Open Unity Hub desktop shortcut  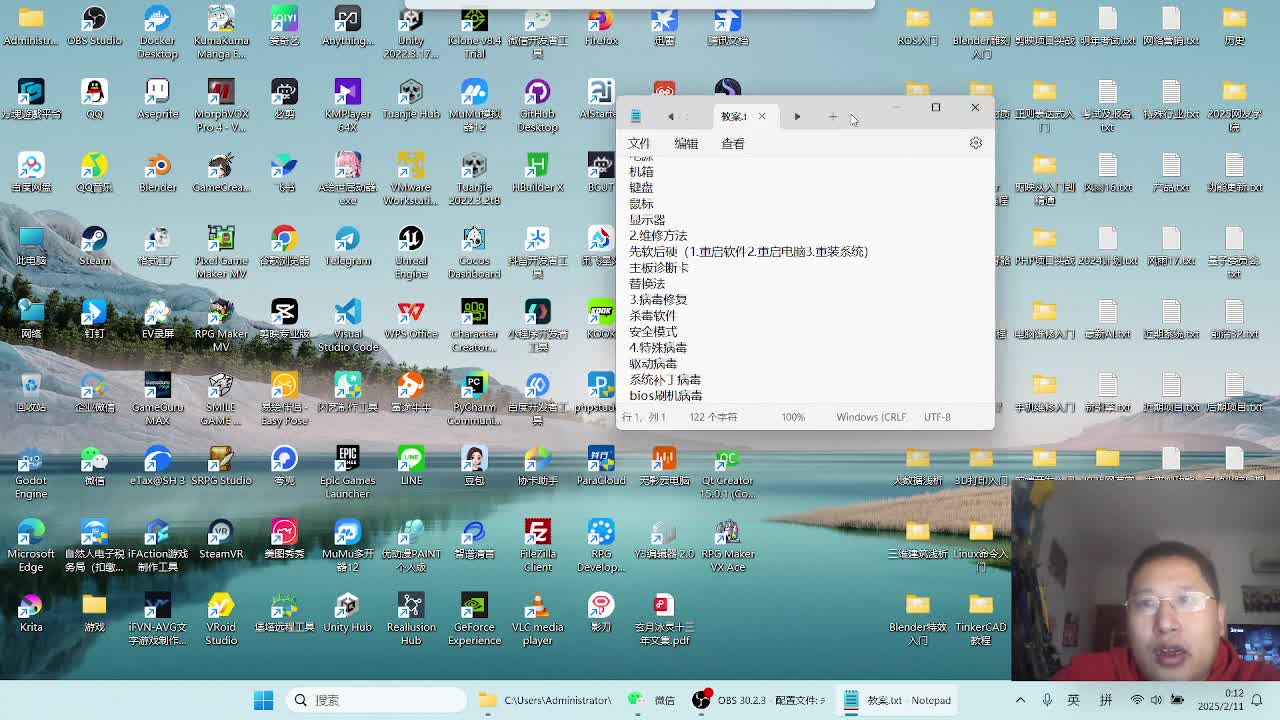click(x=347, y=613)
